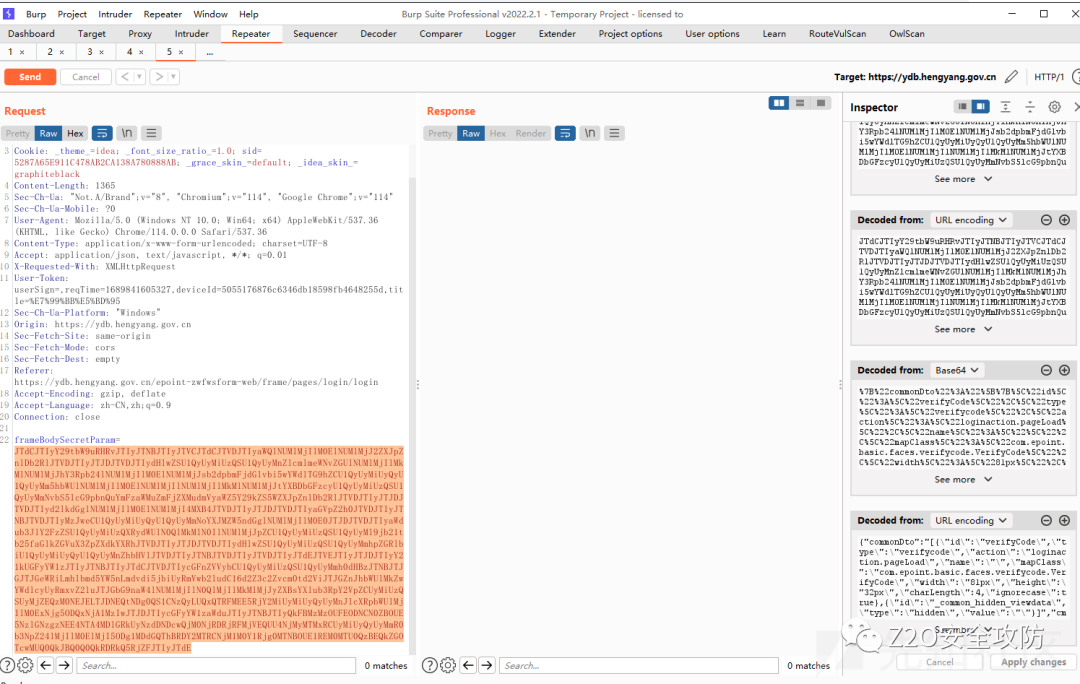
Task: Edit the target with pencil icon
Action: click(1011, 77)
